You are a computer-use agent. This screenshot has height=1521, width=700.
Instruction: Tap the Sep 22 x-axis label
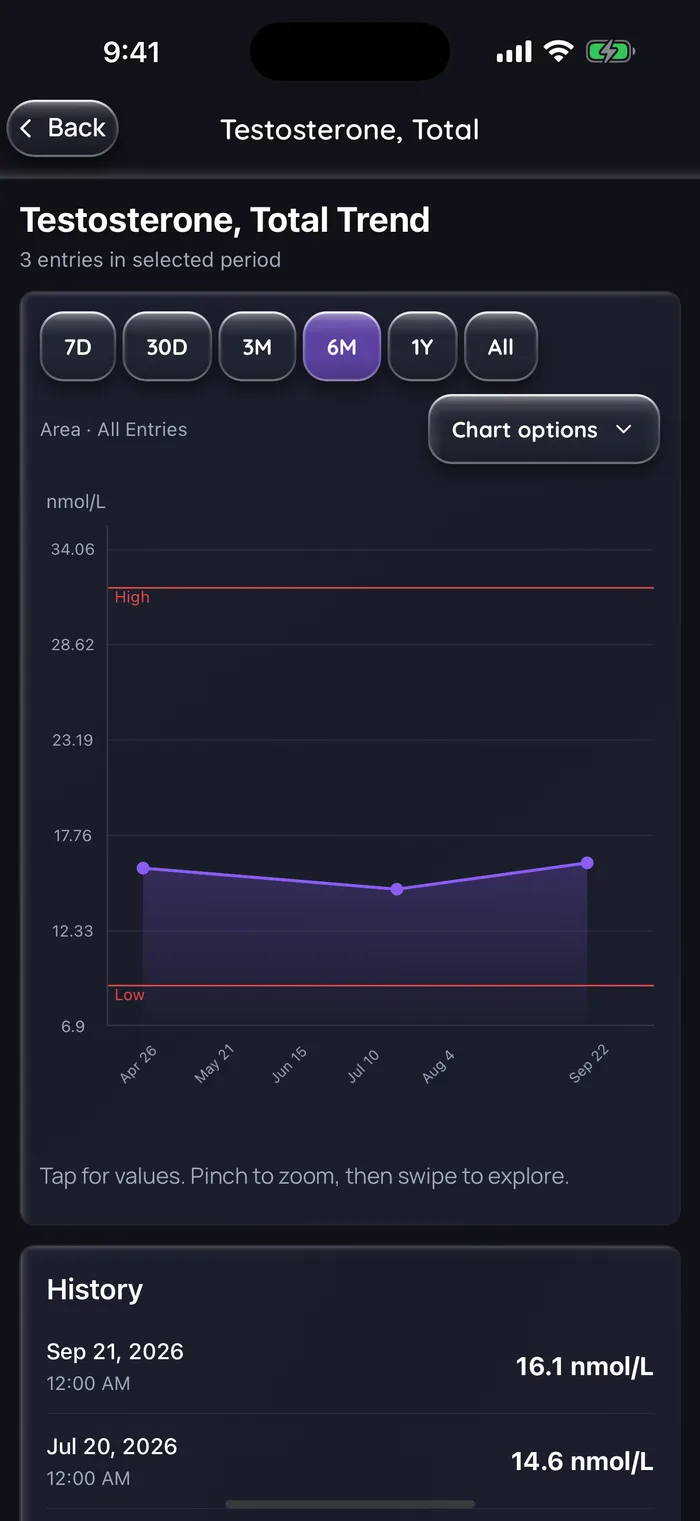[x=588, y=1063]
